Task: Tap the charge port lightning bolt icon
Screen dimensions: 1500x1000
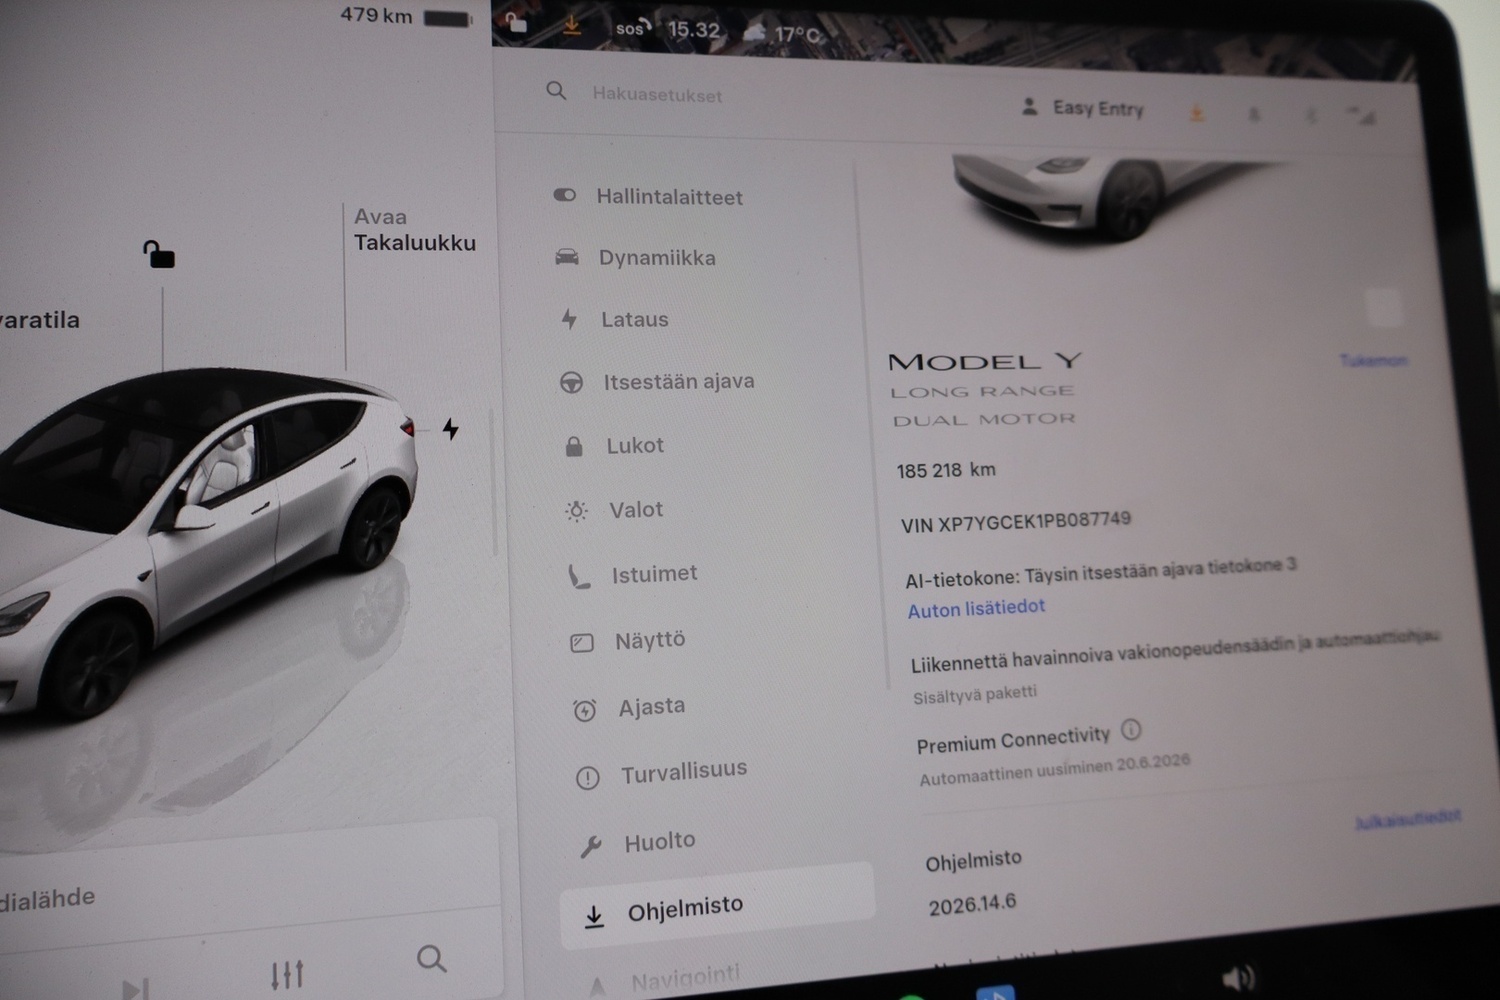Action: (451, 429)
